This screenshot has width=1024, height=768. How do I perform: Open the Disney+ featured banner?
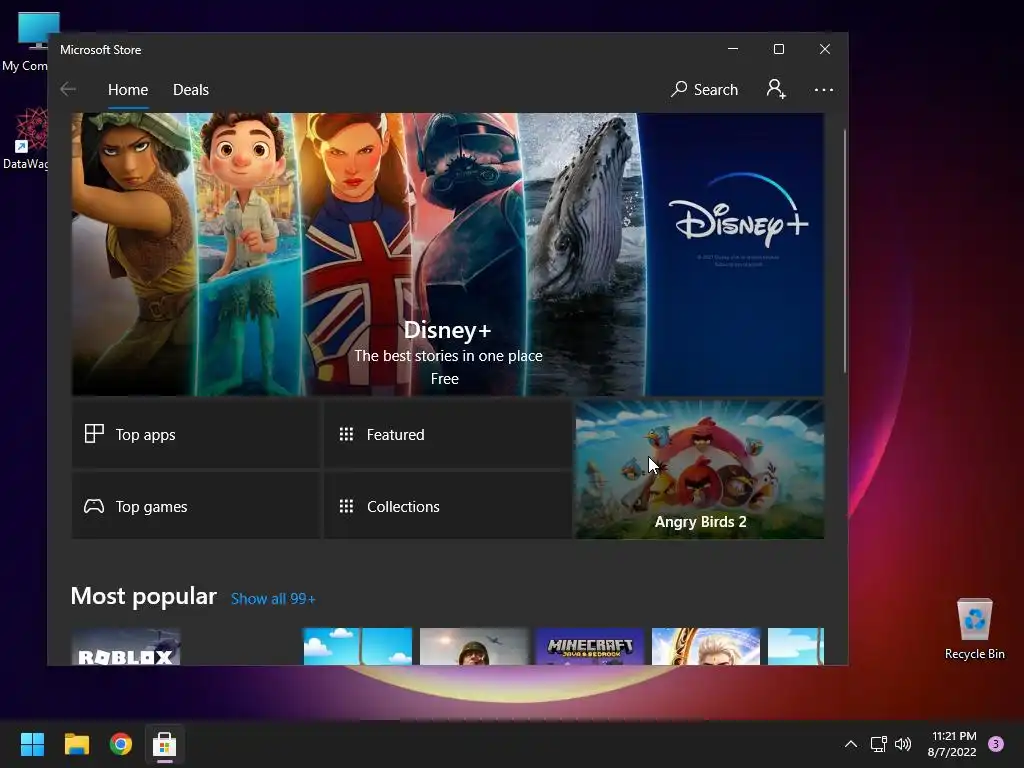click(447, 254)
